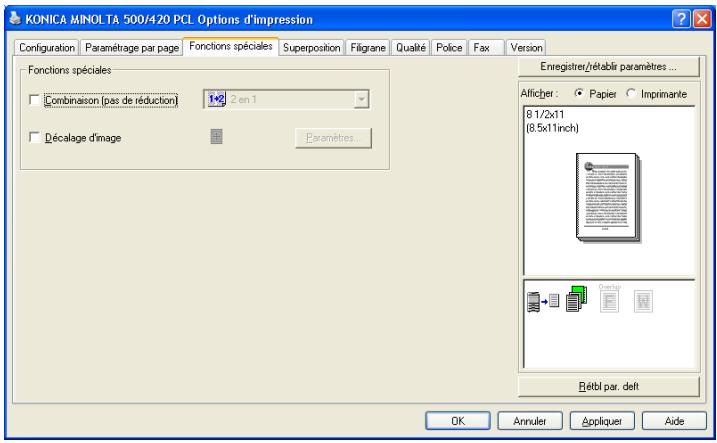Screen dimensions: 717x443
Task: Open the Aide button
Action: click(x=674, y=421)
